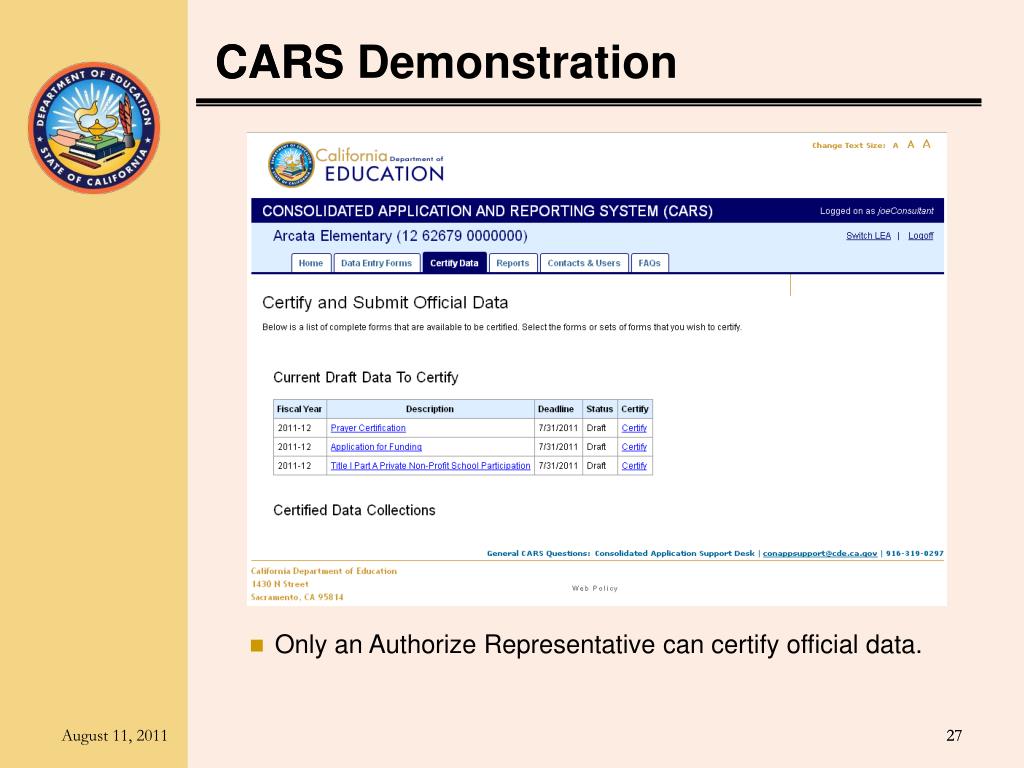
Task: Click the Current Draft Data To Certify heading
Action: tap(366, 377)
